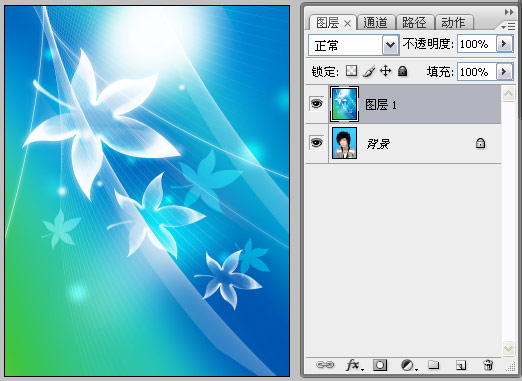This screenshot has width=522, height=381.
Task: Create a new layer group folder
Action: point(434,364)
